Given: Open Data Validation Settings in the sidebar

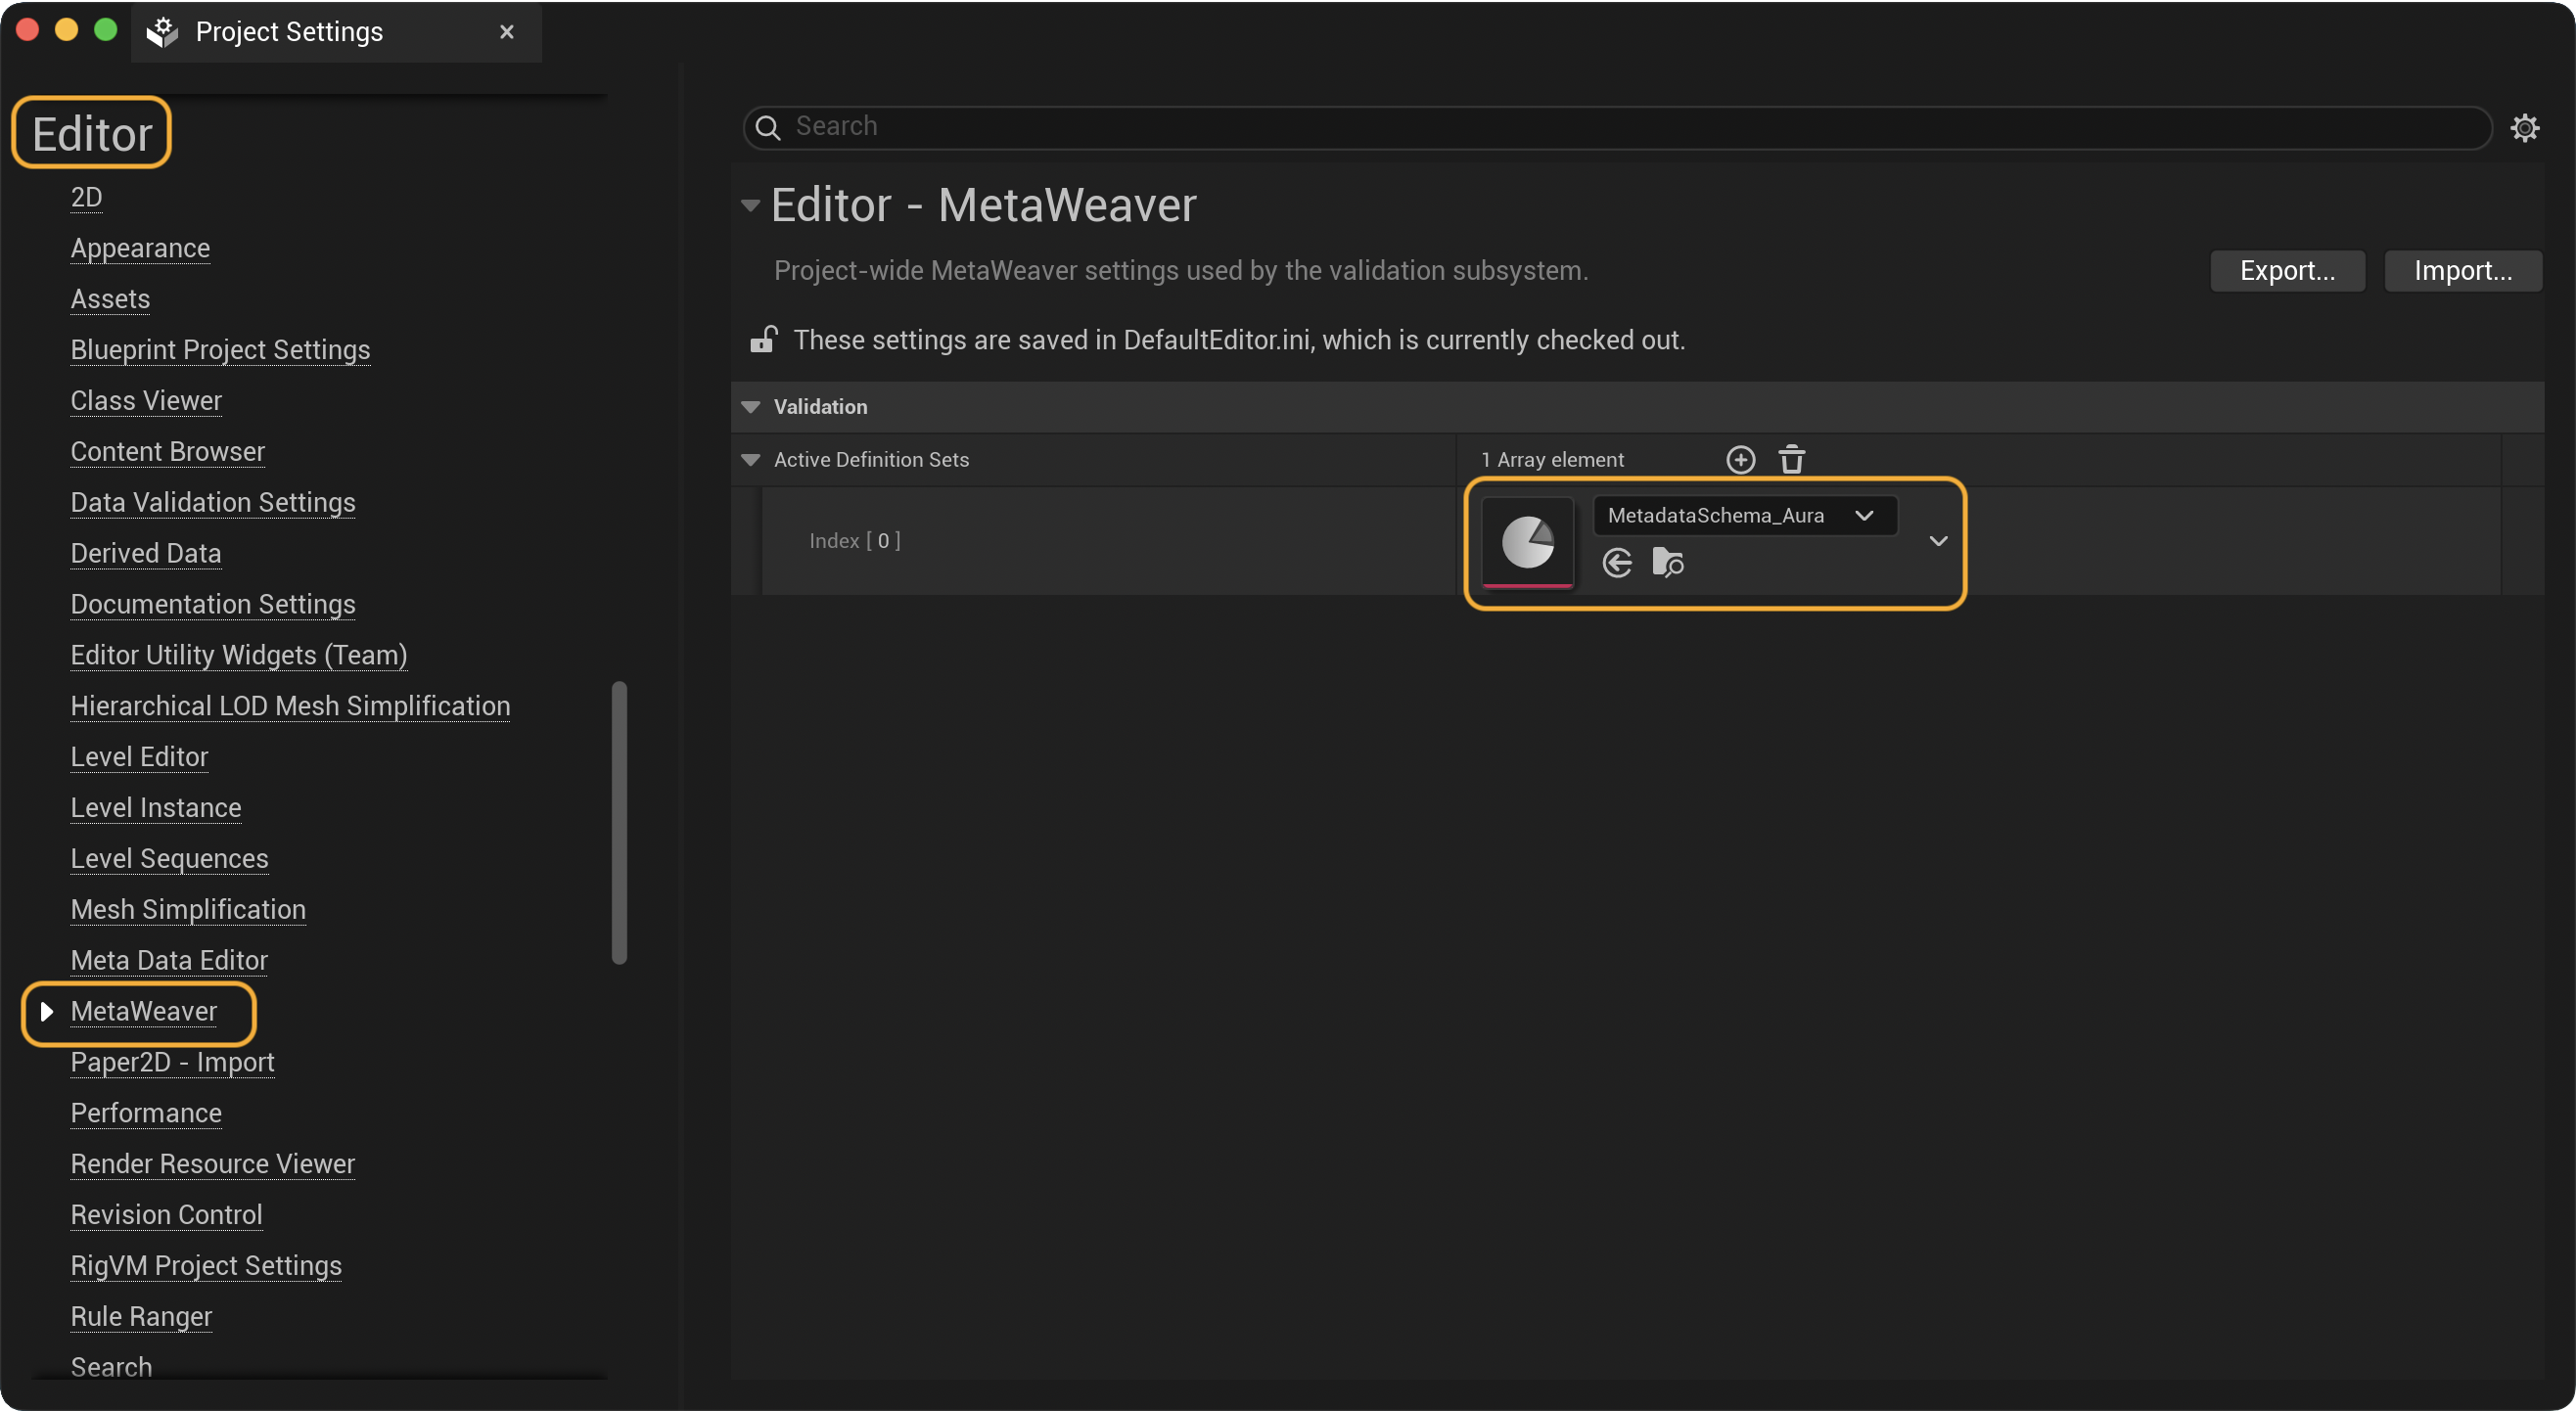Looking at the screenshot, I should pyautogui.click(x=213, y=502).
